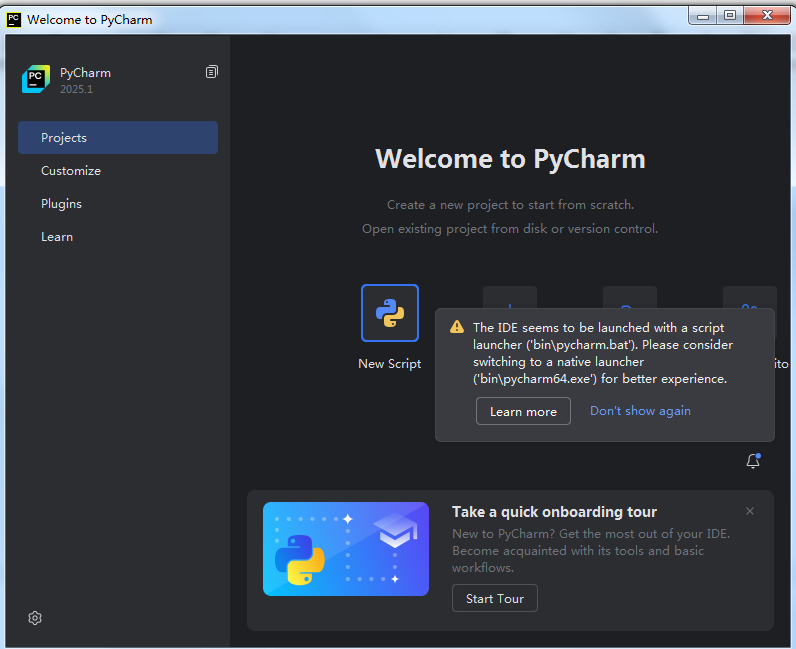
Task: Open the notifications bell icon
Action: coord(753,461)
